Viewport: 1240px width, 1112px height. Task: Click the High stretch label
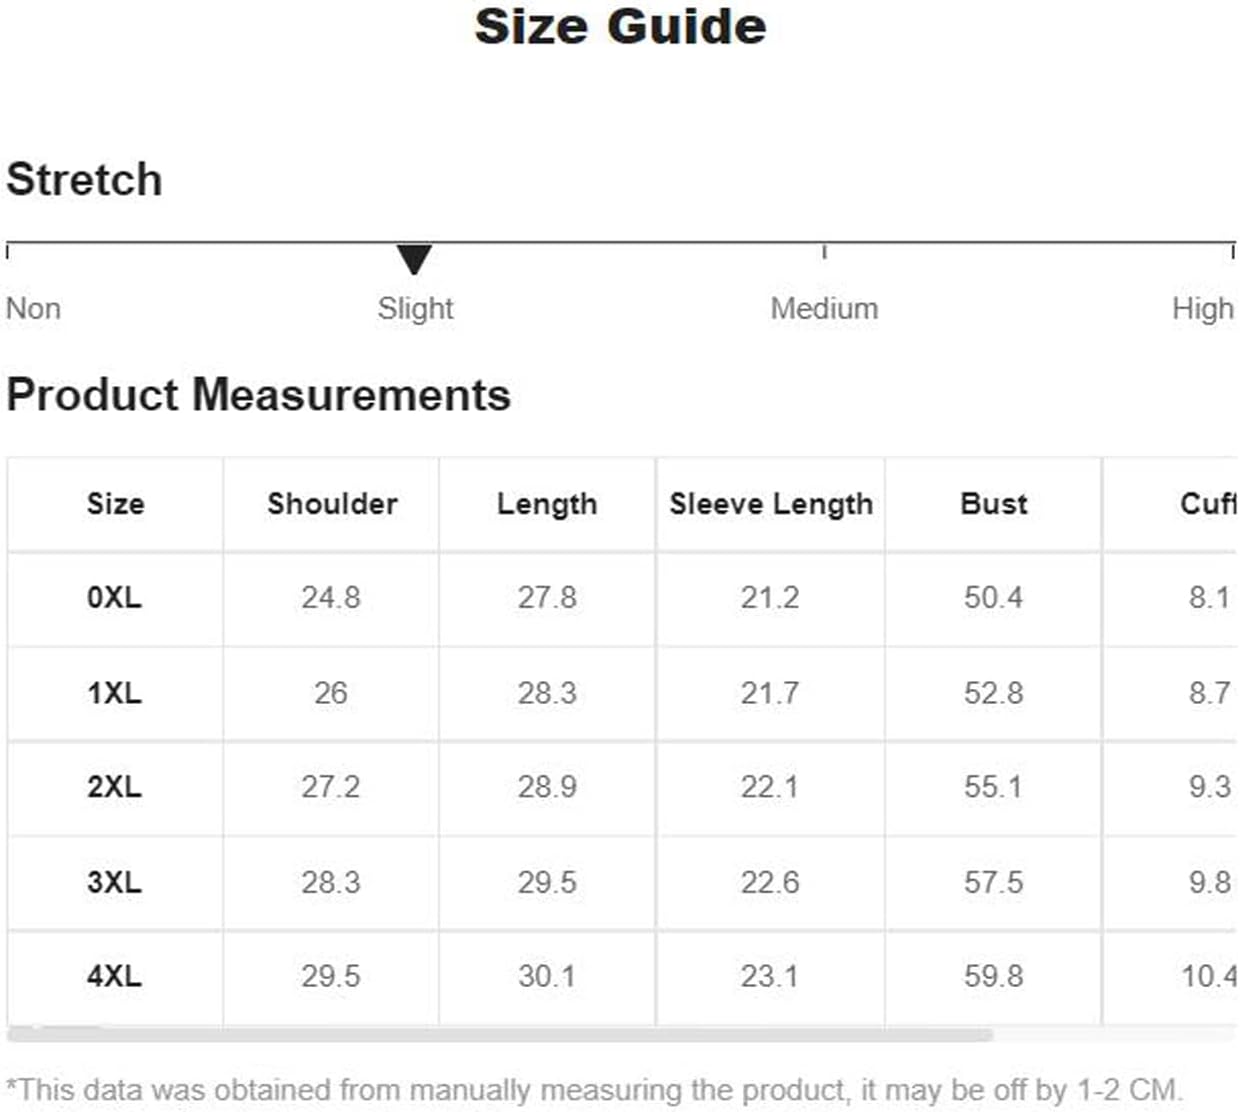tap(1203, 309)
